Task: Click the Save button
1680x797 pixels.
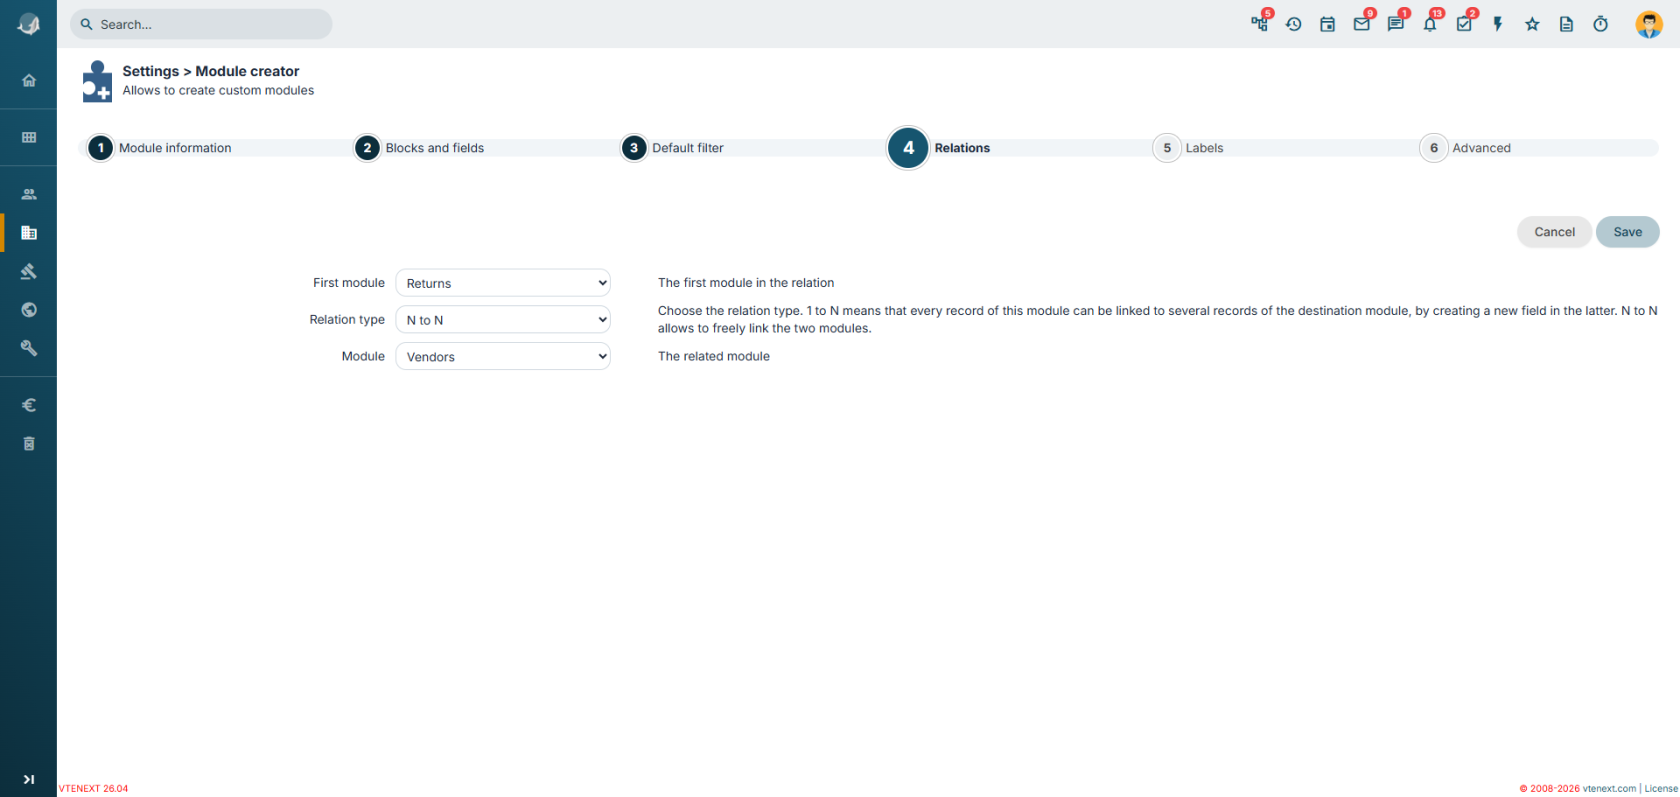Action: 1627,232
